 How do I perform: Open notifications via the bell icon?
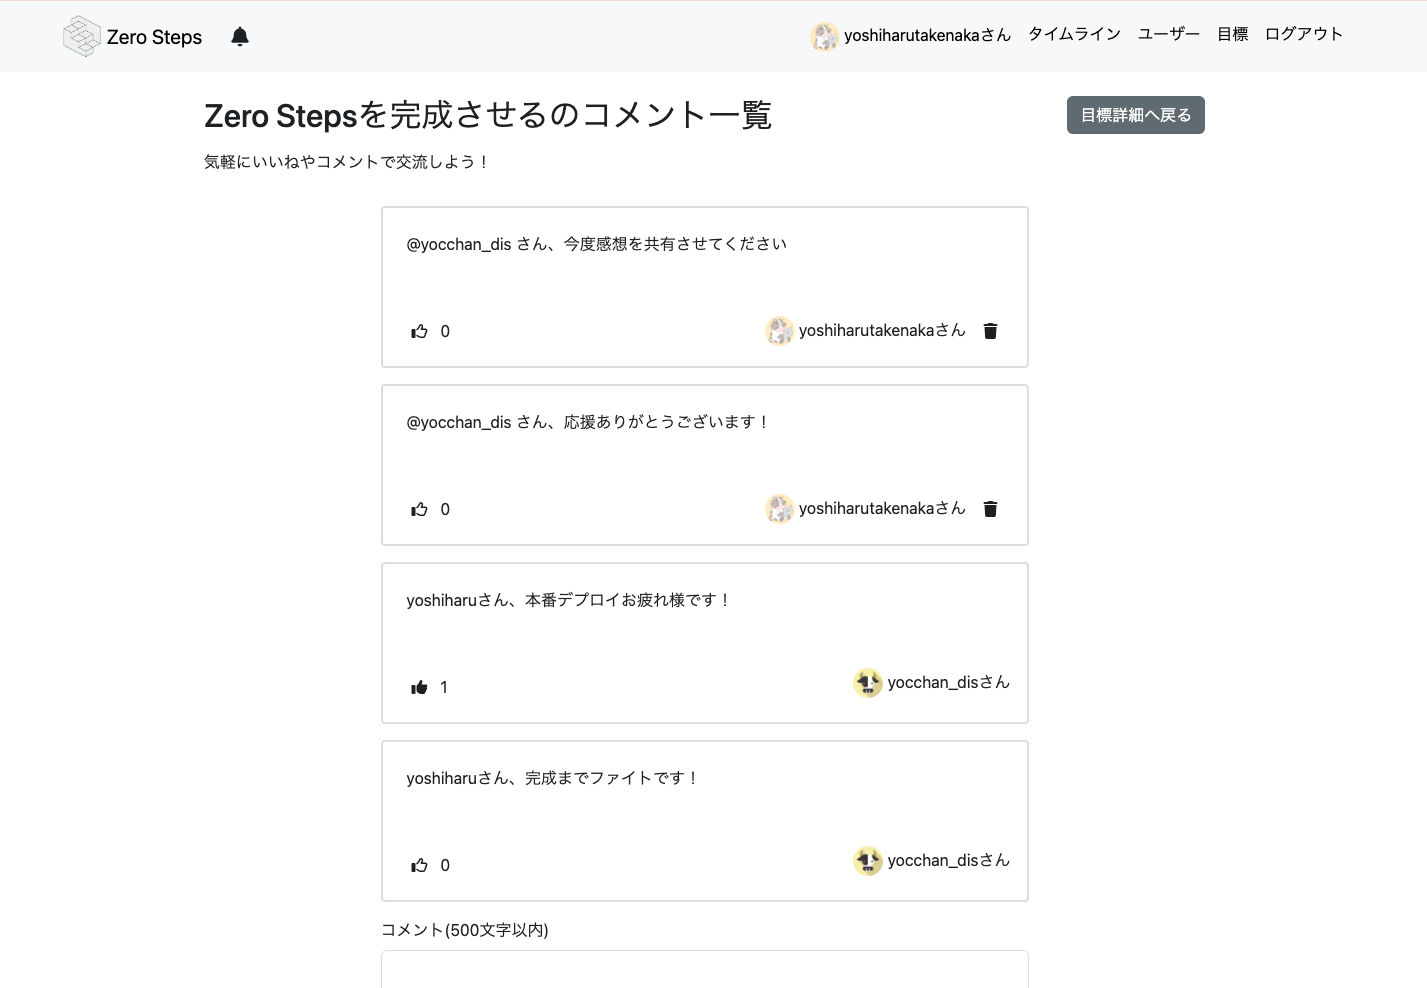240,36
